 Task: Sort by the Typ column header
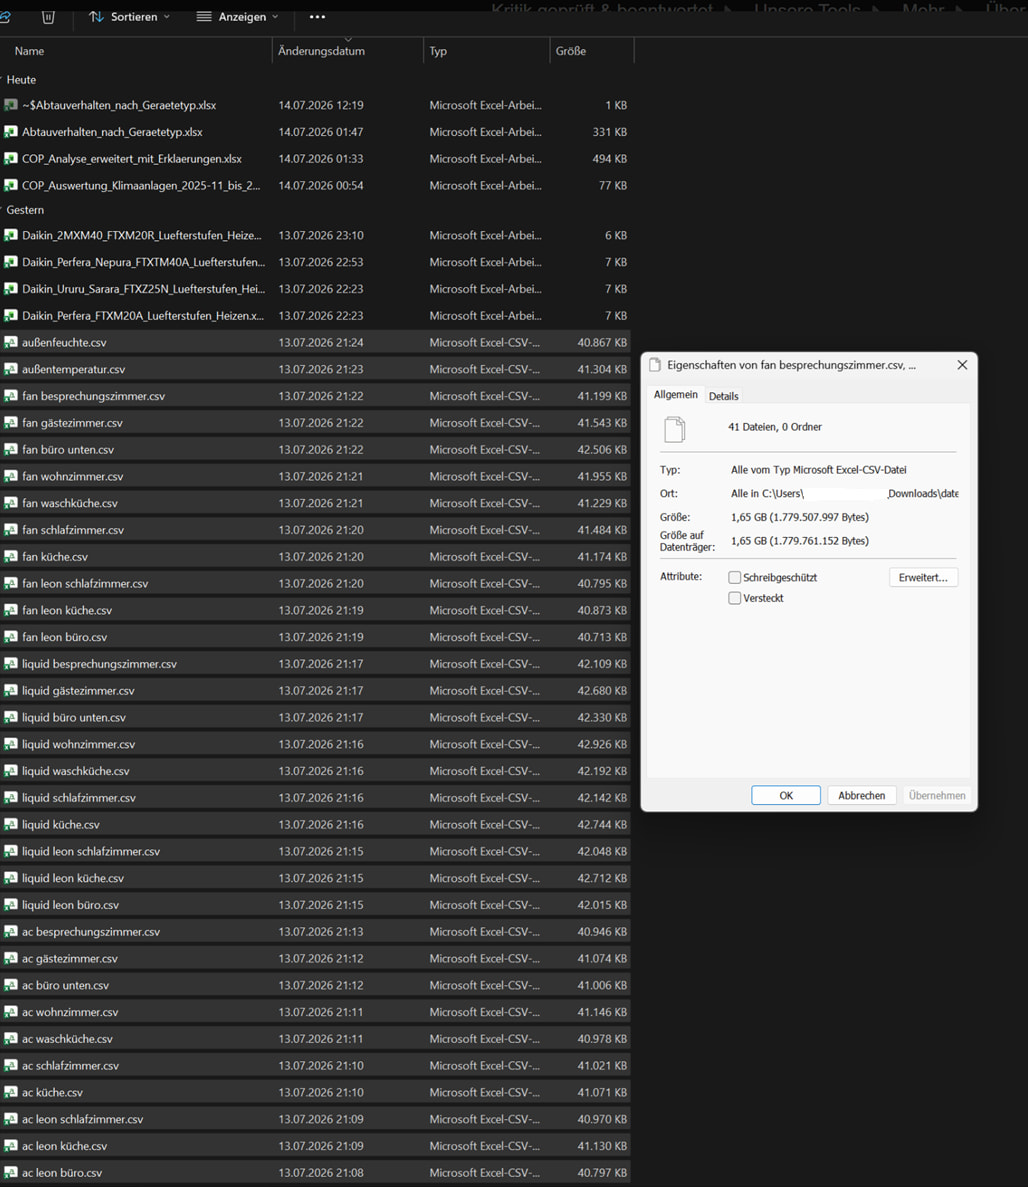pos(438,51)
